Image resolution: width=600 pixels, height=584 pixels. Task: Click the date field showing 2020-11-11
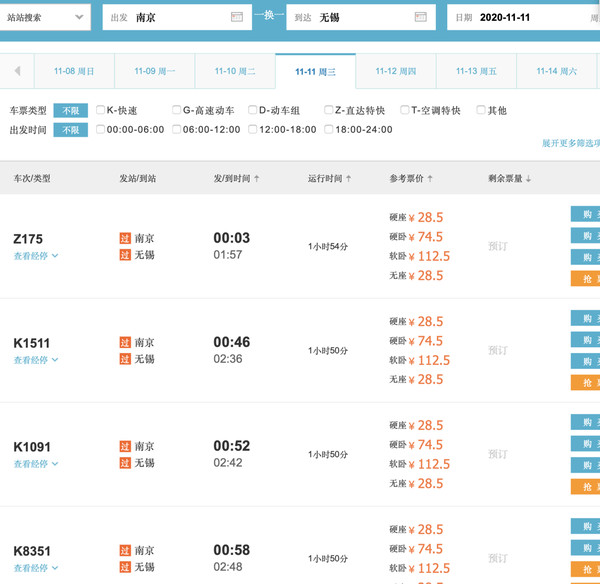[x=523, y=17]
